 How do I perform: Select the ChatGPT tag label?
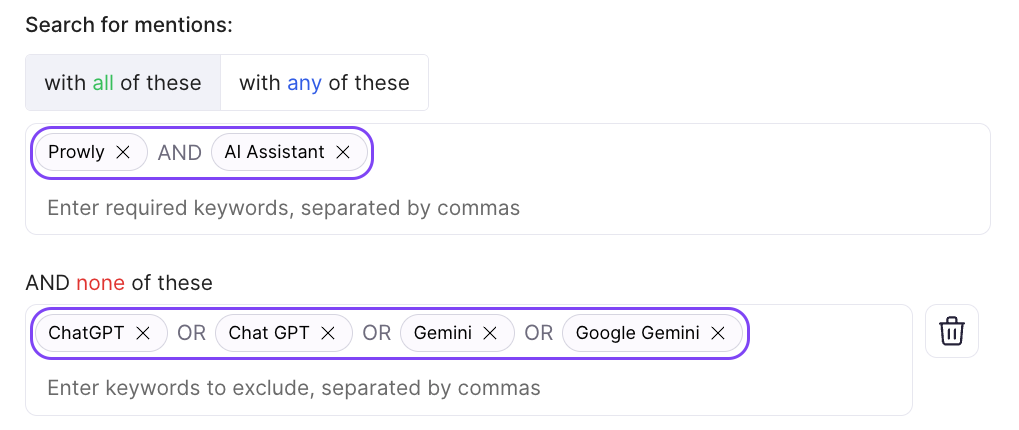[x=86, y=333]
